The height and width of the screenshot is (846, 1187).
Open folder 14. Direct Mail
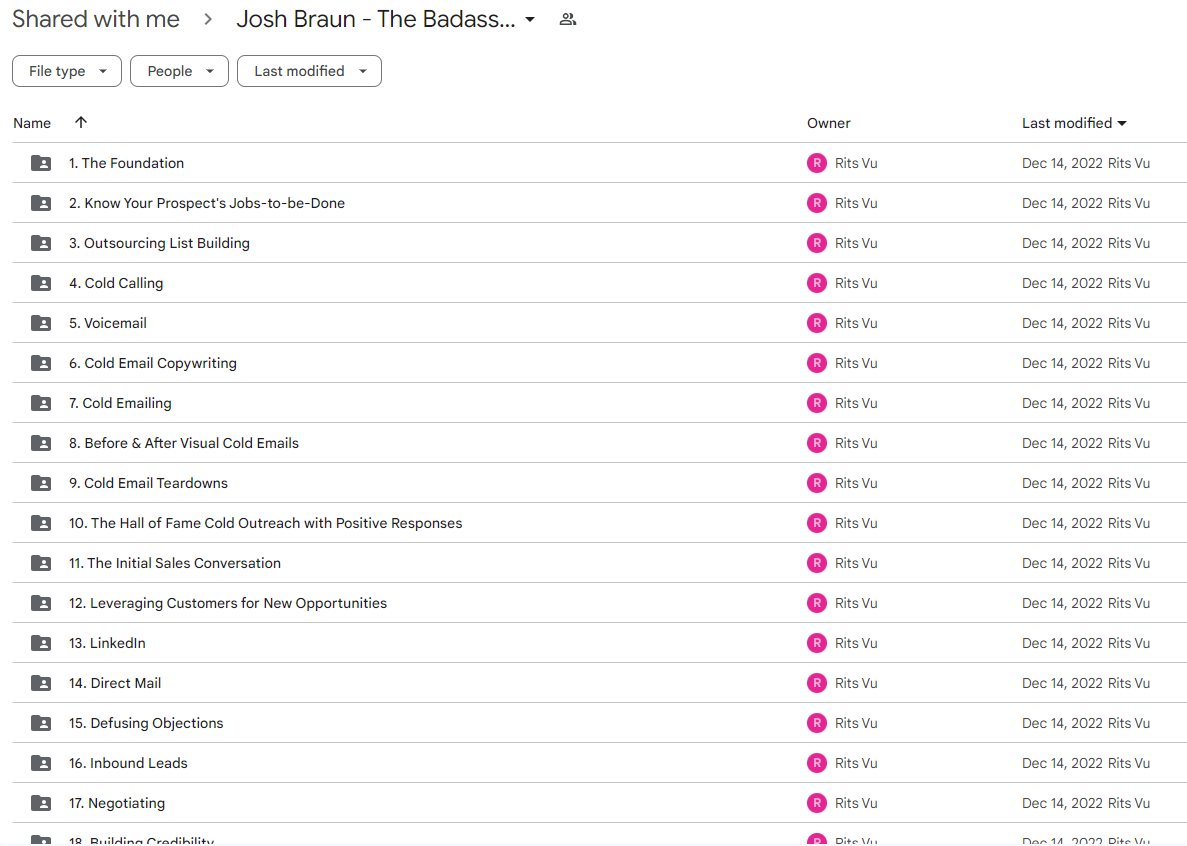115,683
